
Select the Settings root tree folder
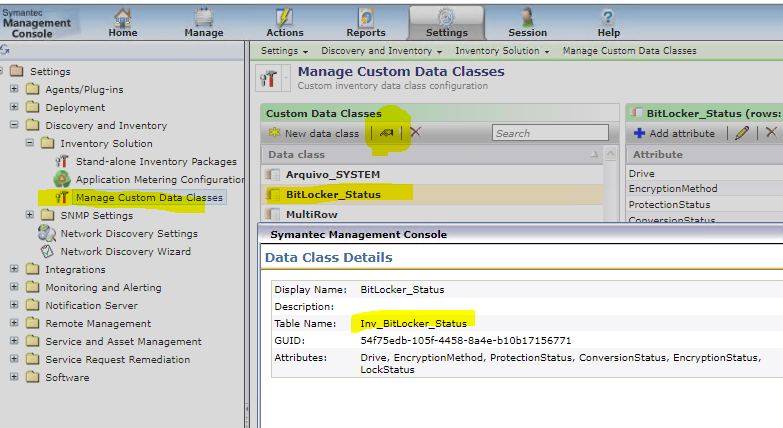(x=50, y=71)
